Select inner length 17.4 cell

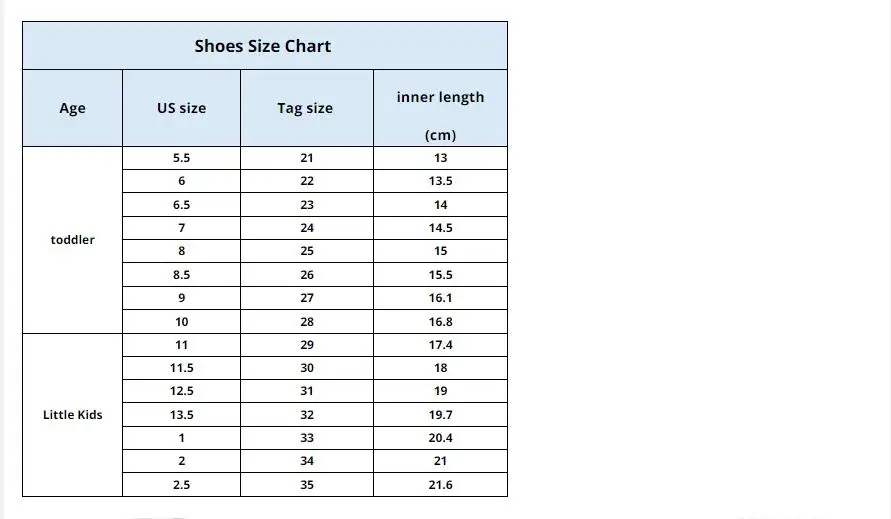click(440, 345)
